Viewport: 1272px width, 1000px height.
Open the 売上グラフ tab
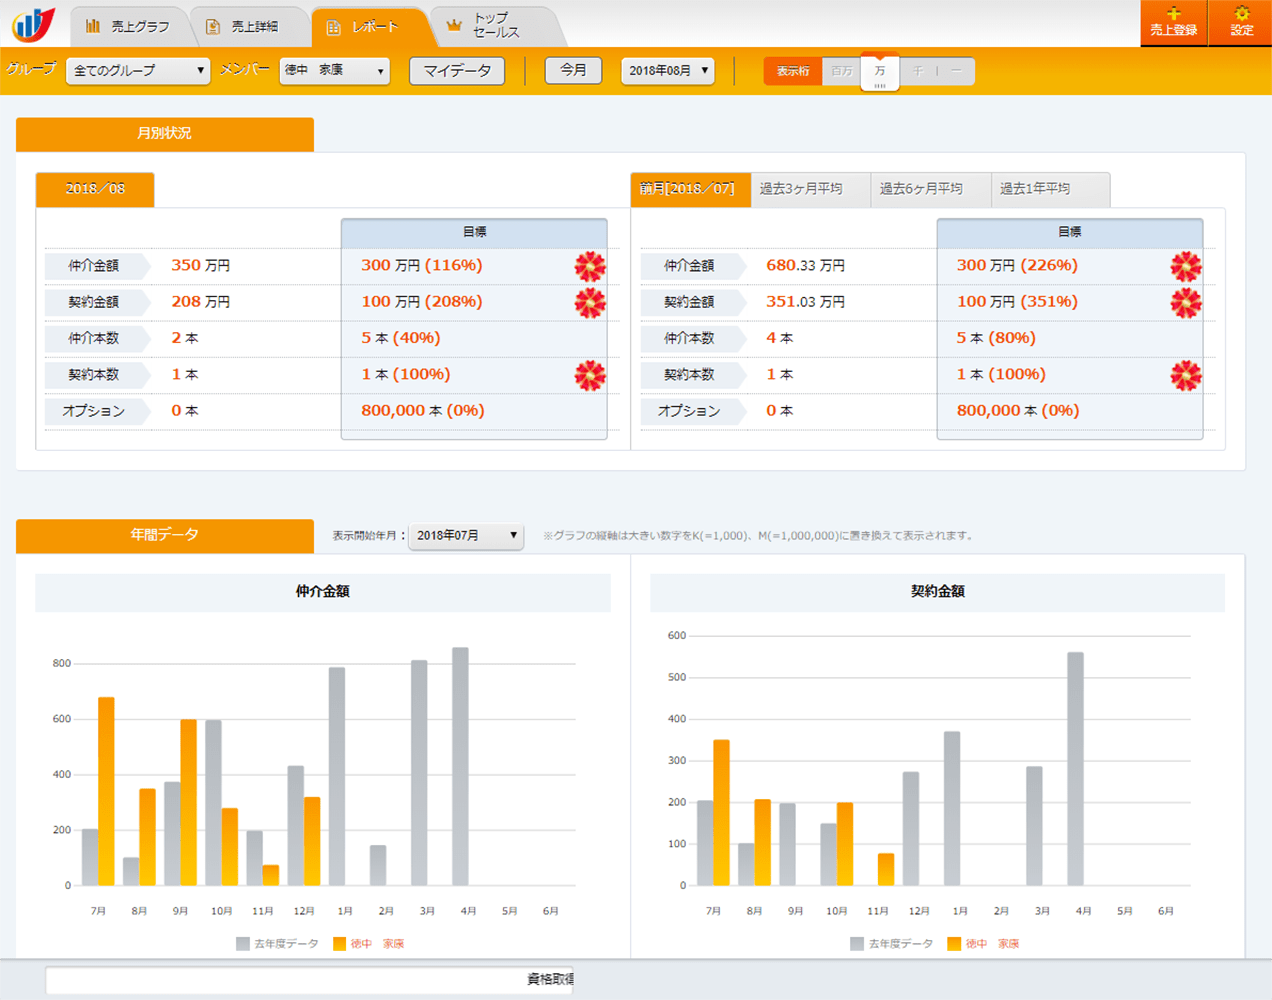(x=128, y=27)
